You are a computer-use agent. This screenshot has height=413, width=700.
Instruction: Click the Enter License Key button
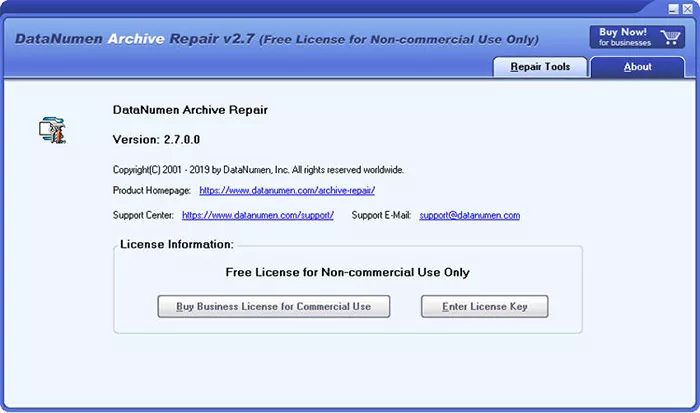484,306
